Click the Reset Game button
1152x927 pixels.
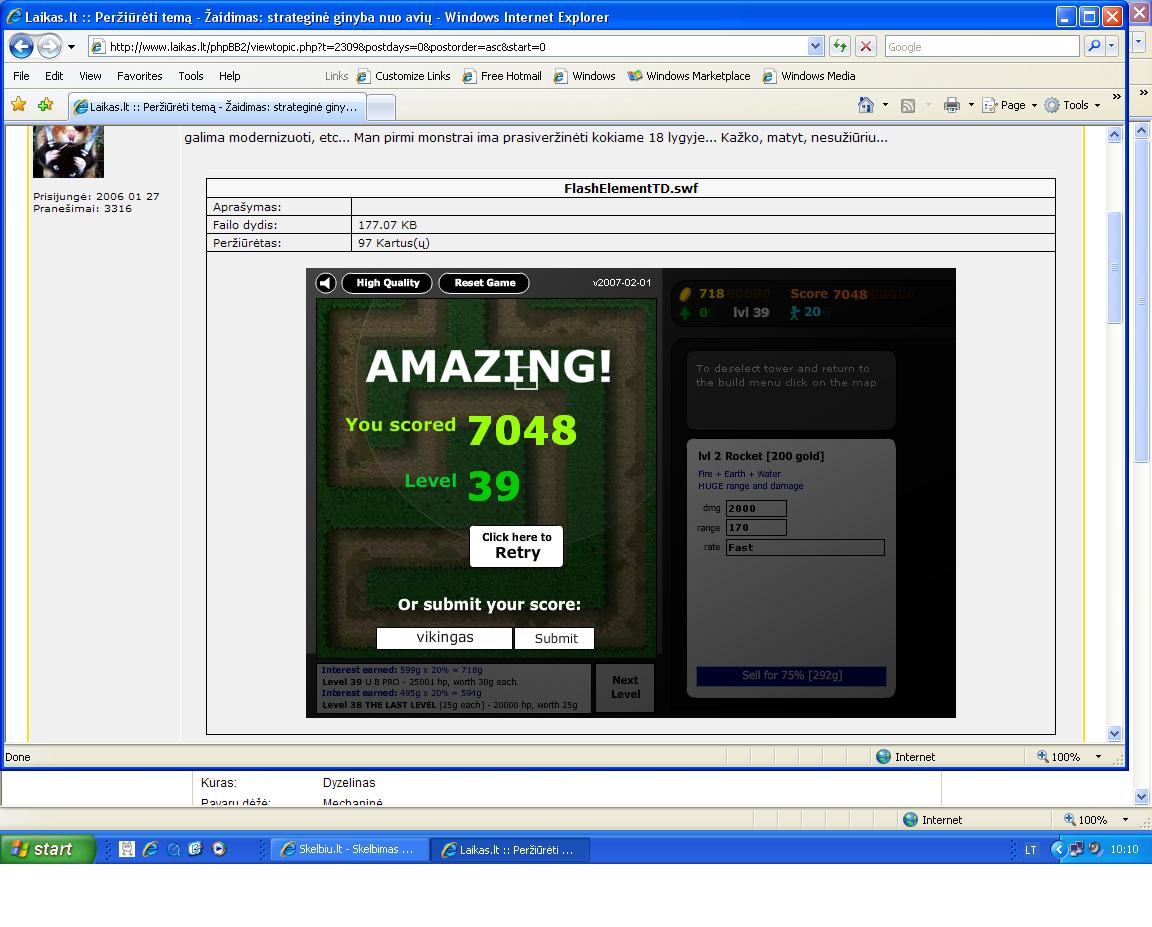(484, 283)
